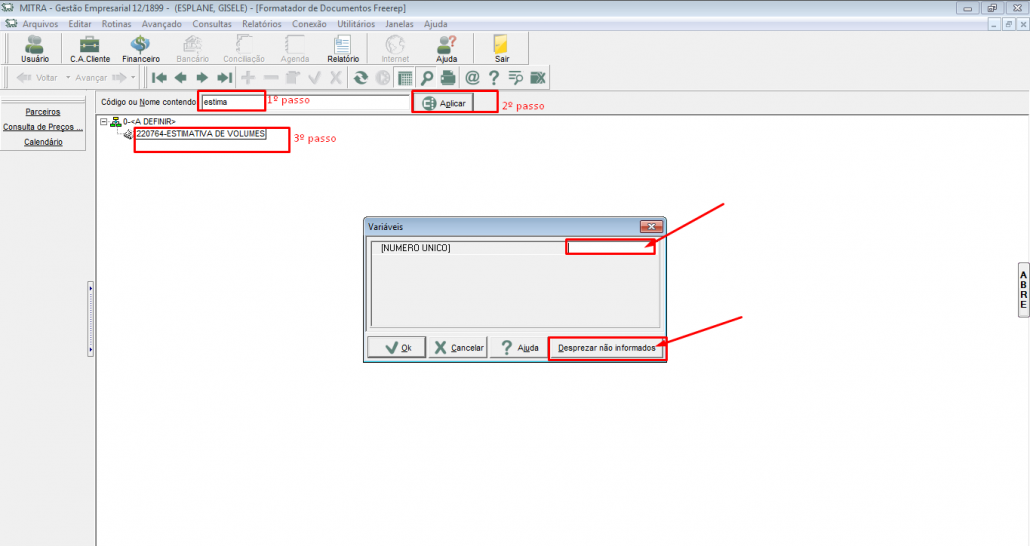Go to first record navigation icon
The width and height of the screenshot is (1030, 546).
click(158, 77)
